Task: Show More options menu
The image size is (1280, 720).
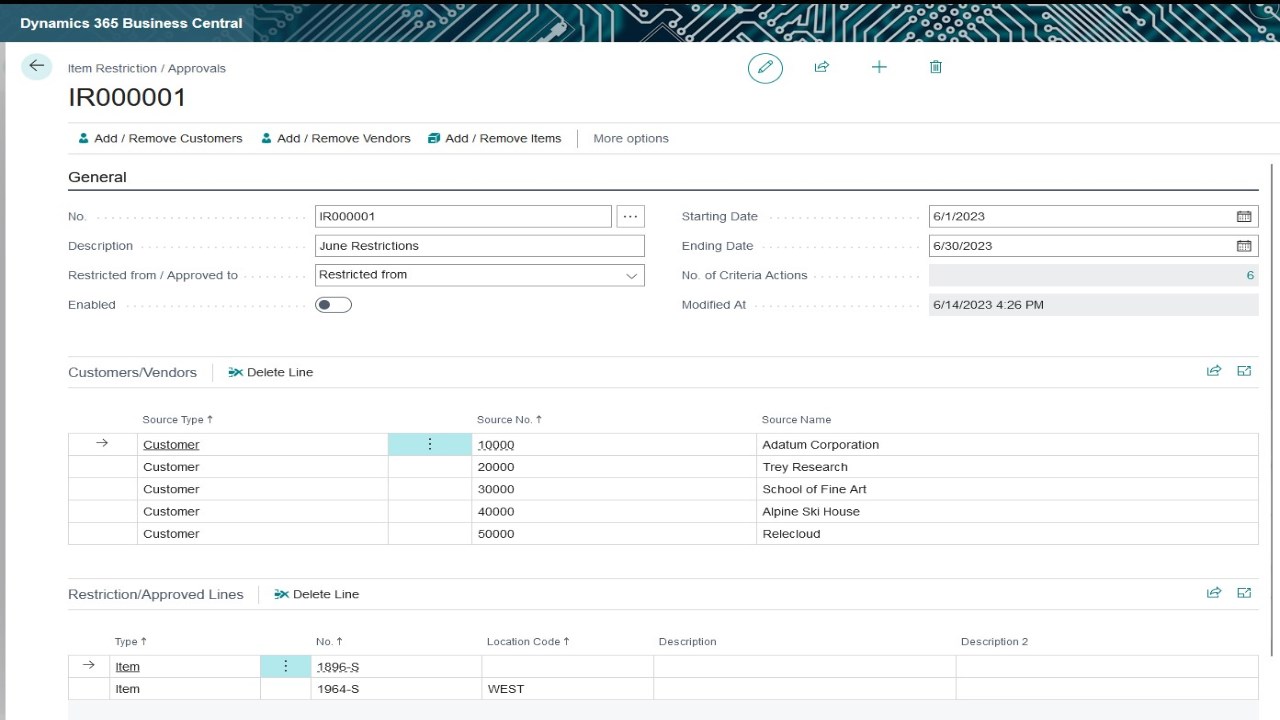Action: click(x=631, y=139)
